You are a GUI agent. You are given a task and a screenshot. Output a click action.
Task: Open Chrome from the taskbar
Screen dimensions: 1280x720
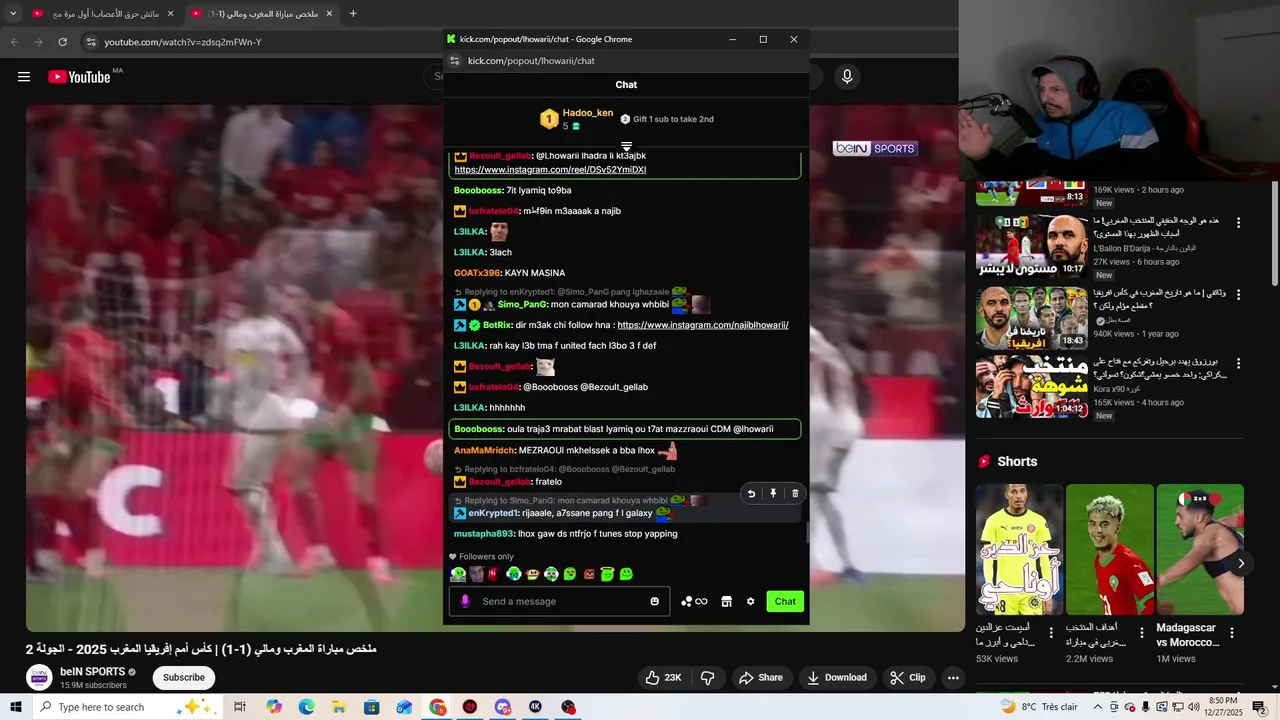point(438,707)
